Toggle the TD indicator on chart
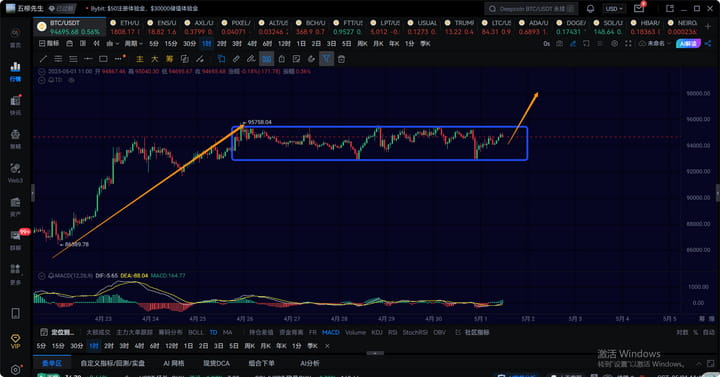The height and width of the screenshot is (377, 720). pos(214,332)
